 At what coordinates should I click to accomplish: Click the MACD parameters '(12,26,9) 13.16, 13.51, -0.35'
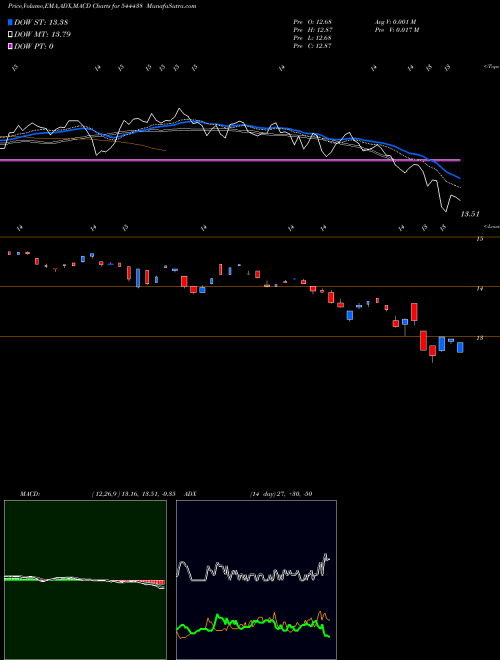tap(133, 494)
